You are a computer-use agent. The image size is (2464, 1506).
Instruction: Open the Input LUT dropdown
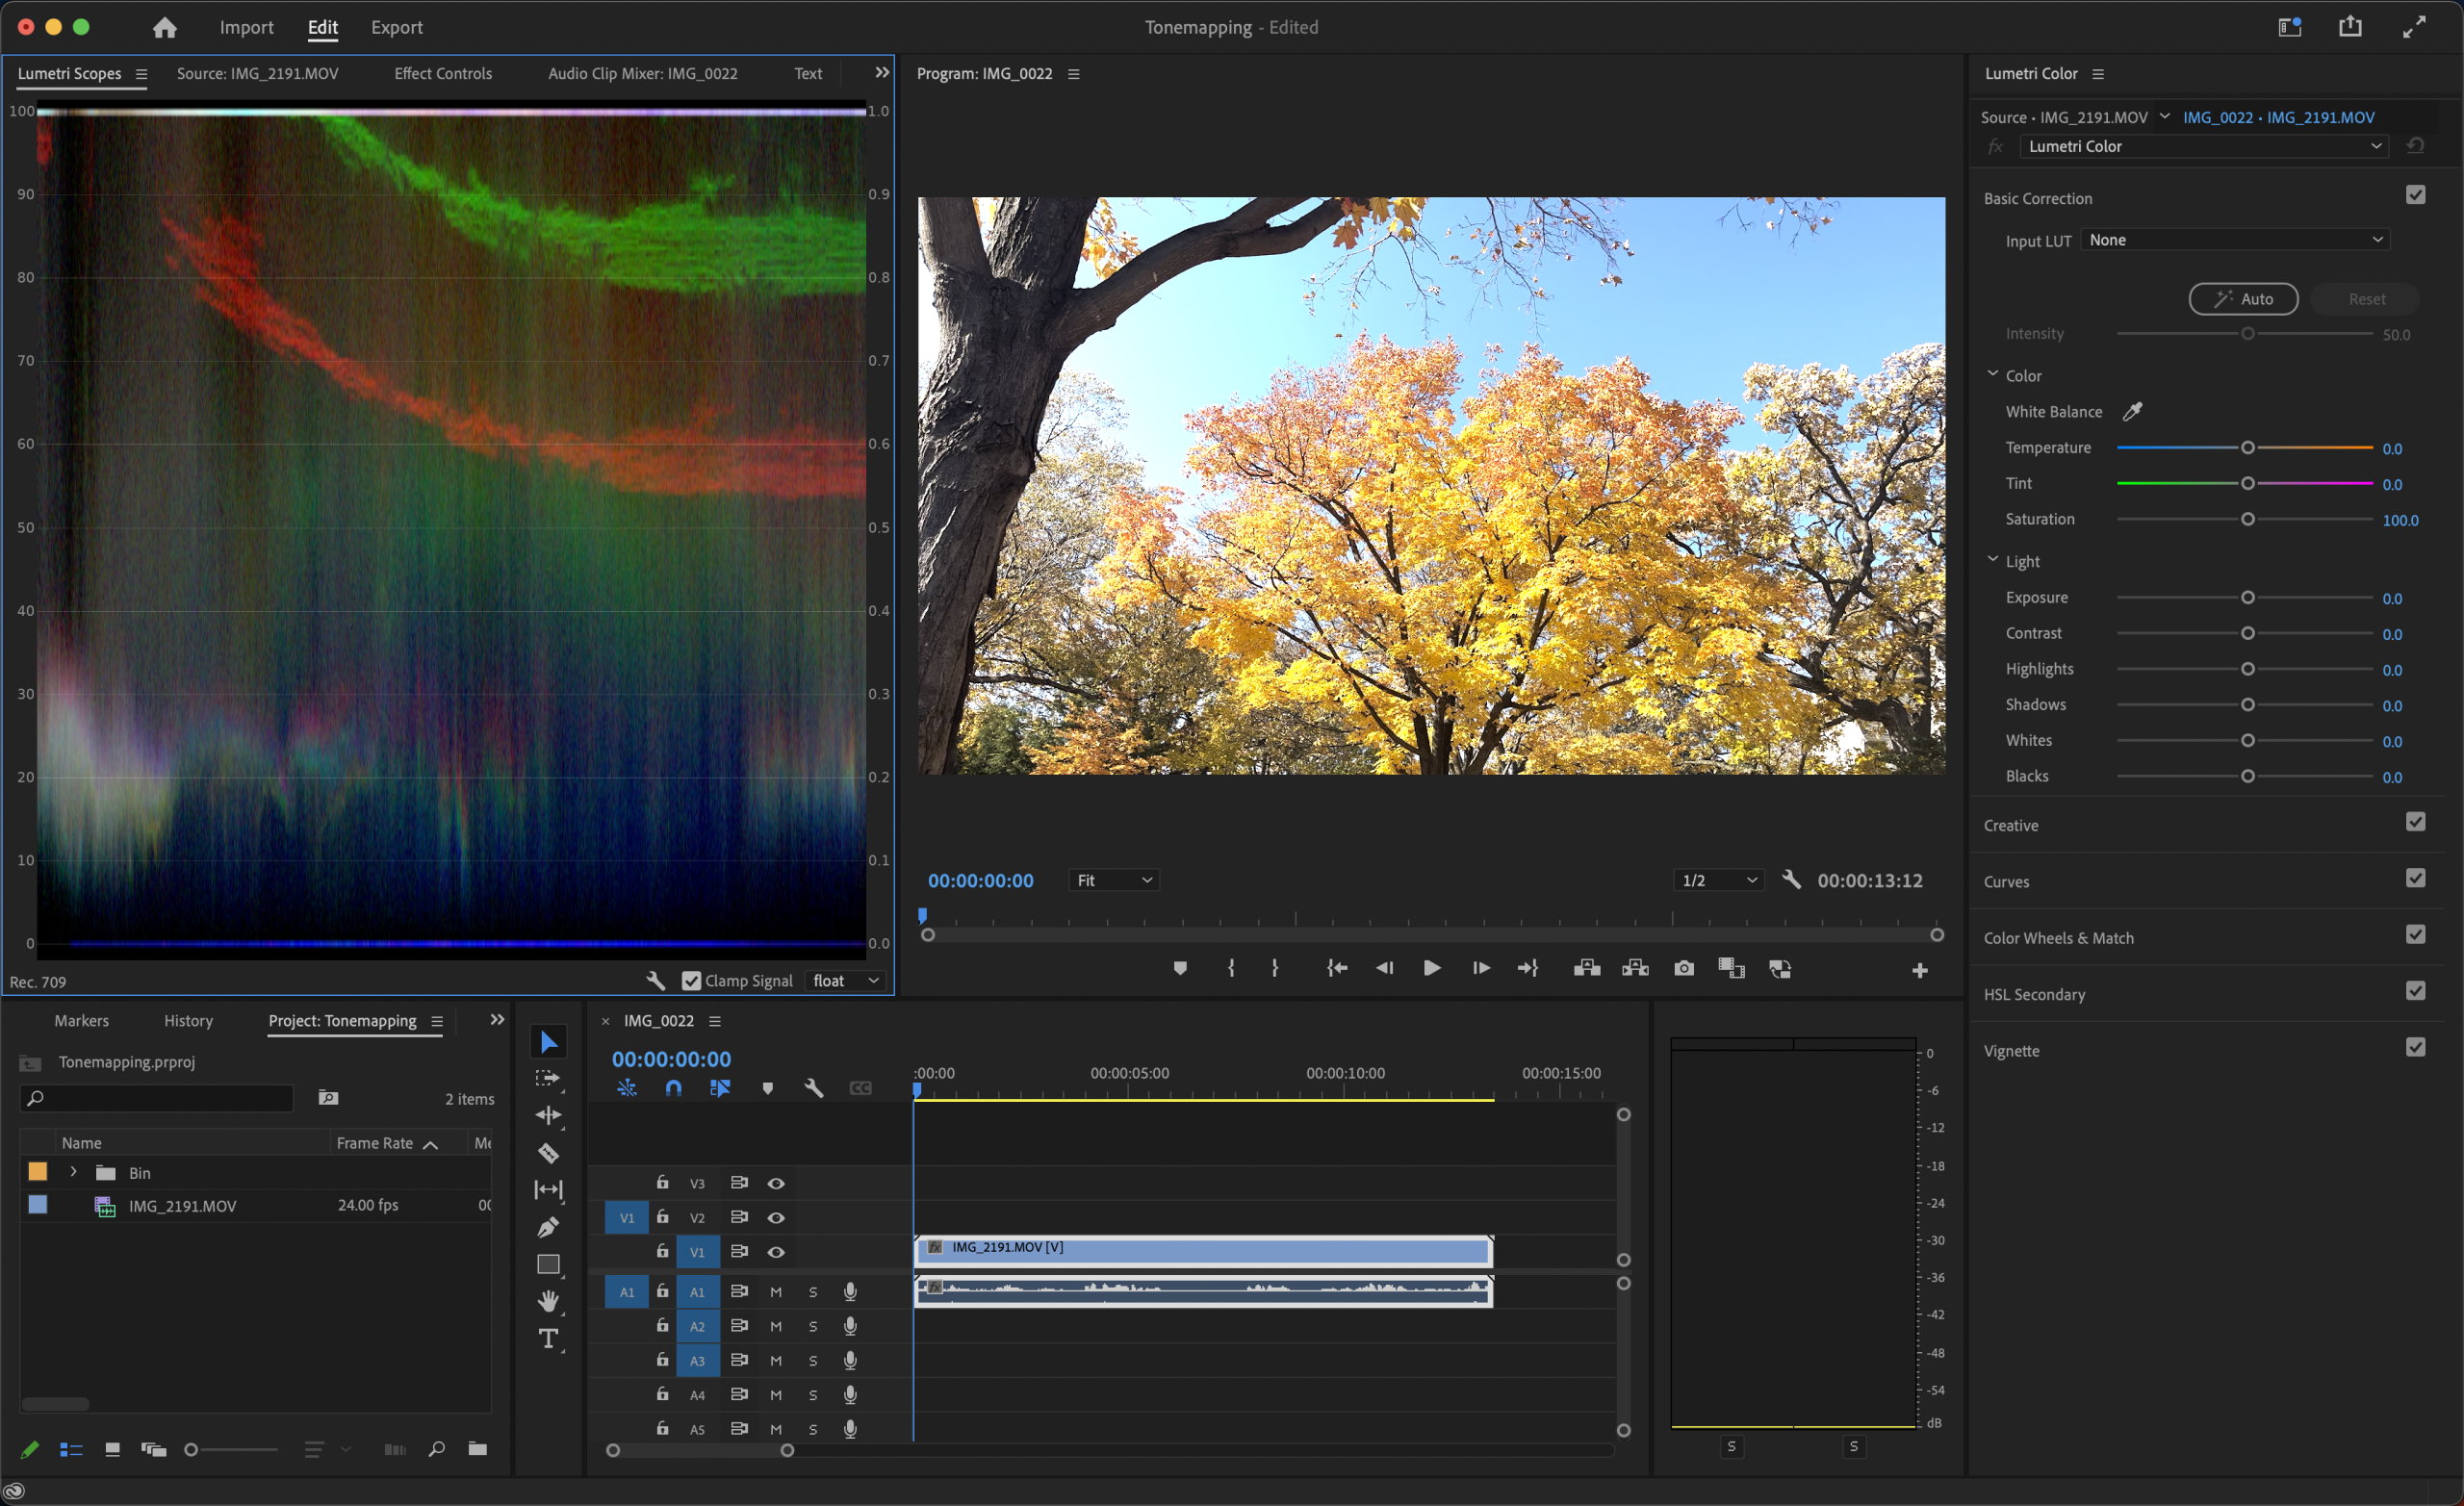(x=2235, y=240)
